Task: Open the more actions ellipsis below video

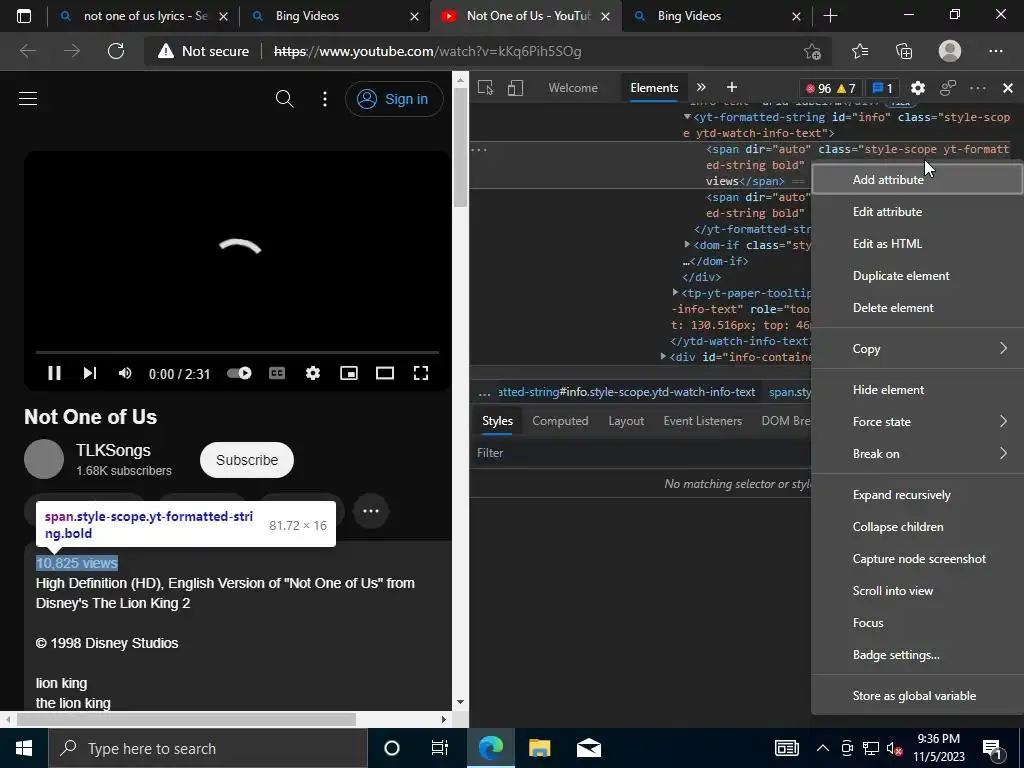Action: coord(371,511)
